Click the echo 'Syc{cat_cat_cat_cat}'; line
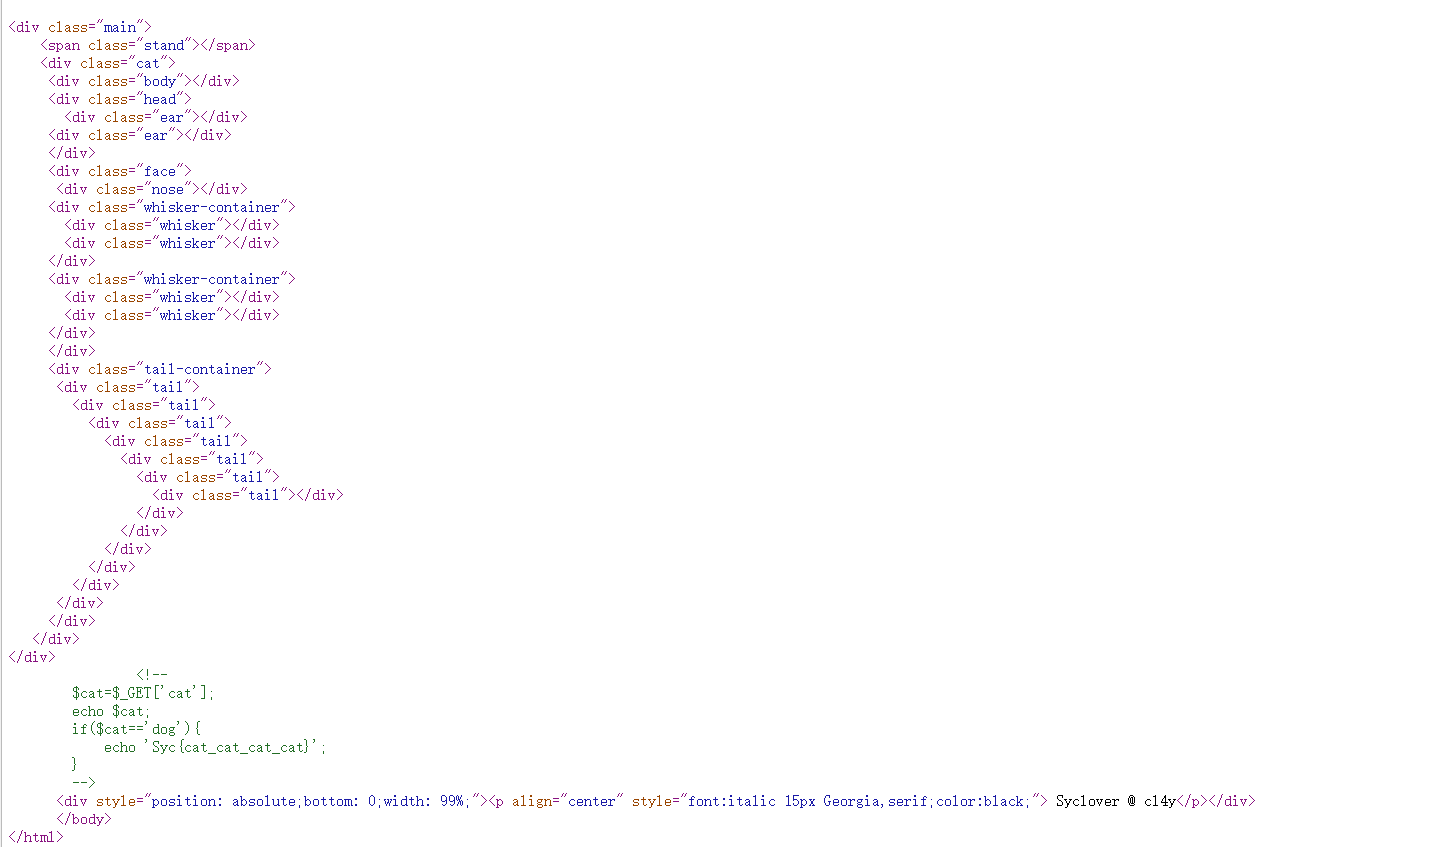 (x=215, y=747)
